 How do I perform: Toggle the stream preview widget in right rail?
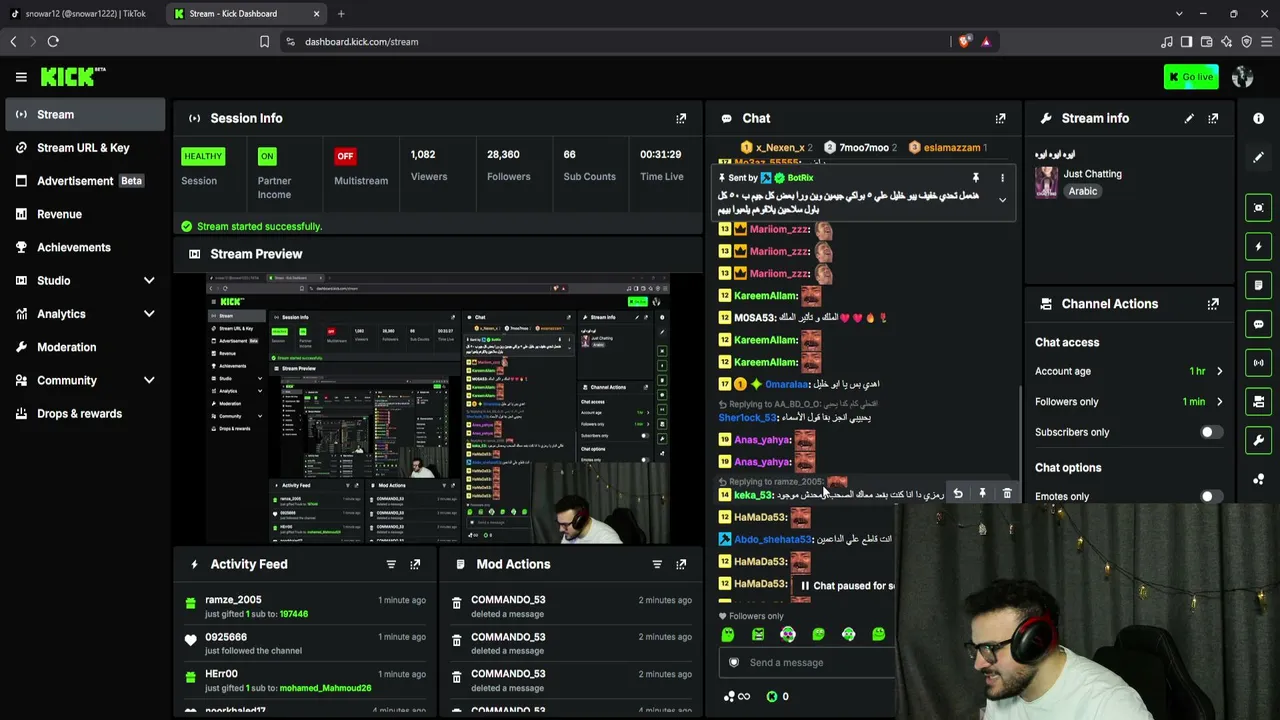pos(1258,208)
